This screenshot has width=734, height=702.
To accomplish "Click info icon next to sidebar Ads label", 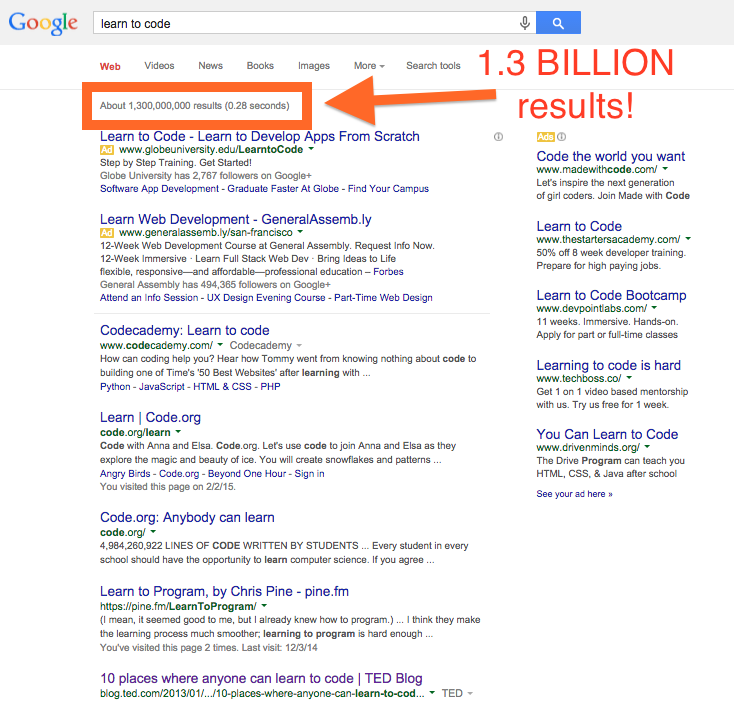I will [x=561, y=137].
